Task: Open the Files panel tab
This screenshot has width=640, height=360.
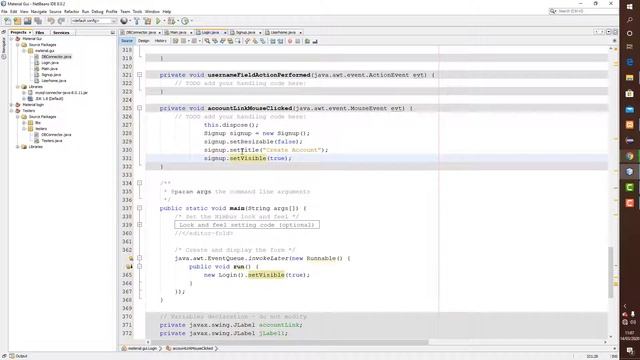Action: [x=40, y=32]
